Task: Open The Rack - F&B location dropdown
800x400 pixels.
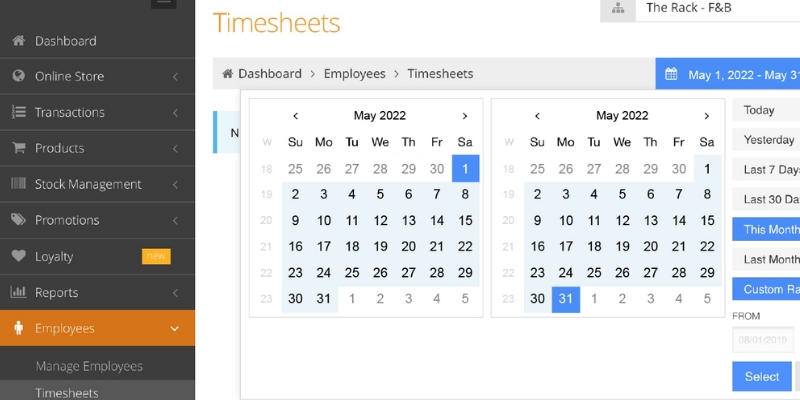Action: click(700, 8)
